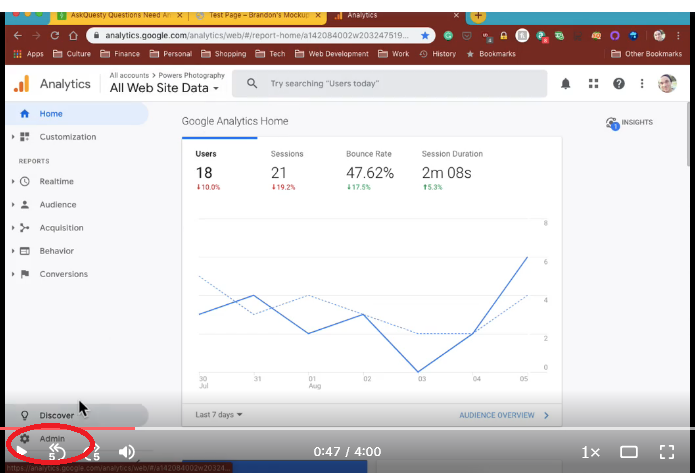Open the Other Bookmarks folder

(646, 54)
